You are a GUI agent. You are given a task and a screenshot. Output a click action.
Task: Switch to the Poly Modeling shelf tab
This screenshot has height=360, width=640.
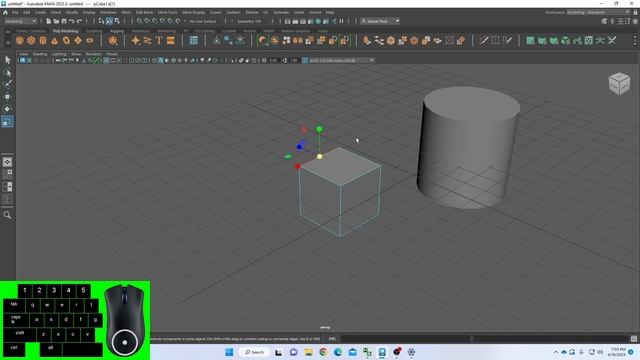coord(65,31)
